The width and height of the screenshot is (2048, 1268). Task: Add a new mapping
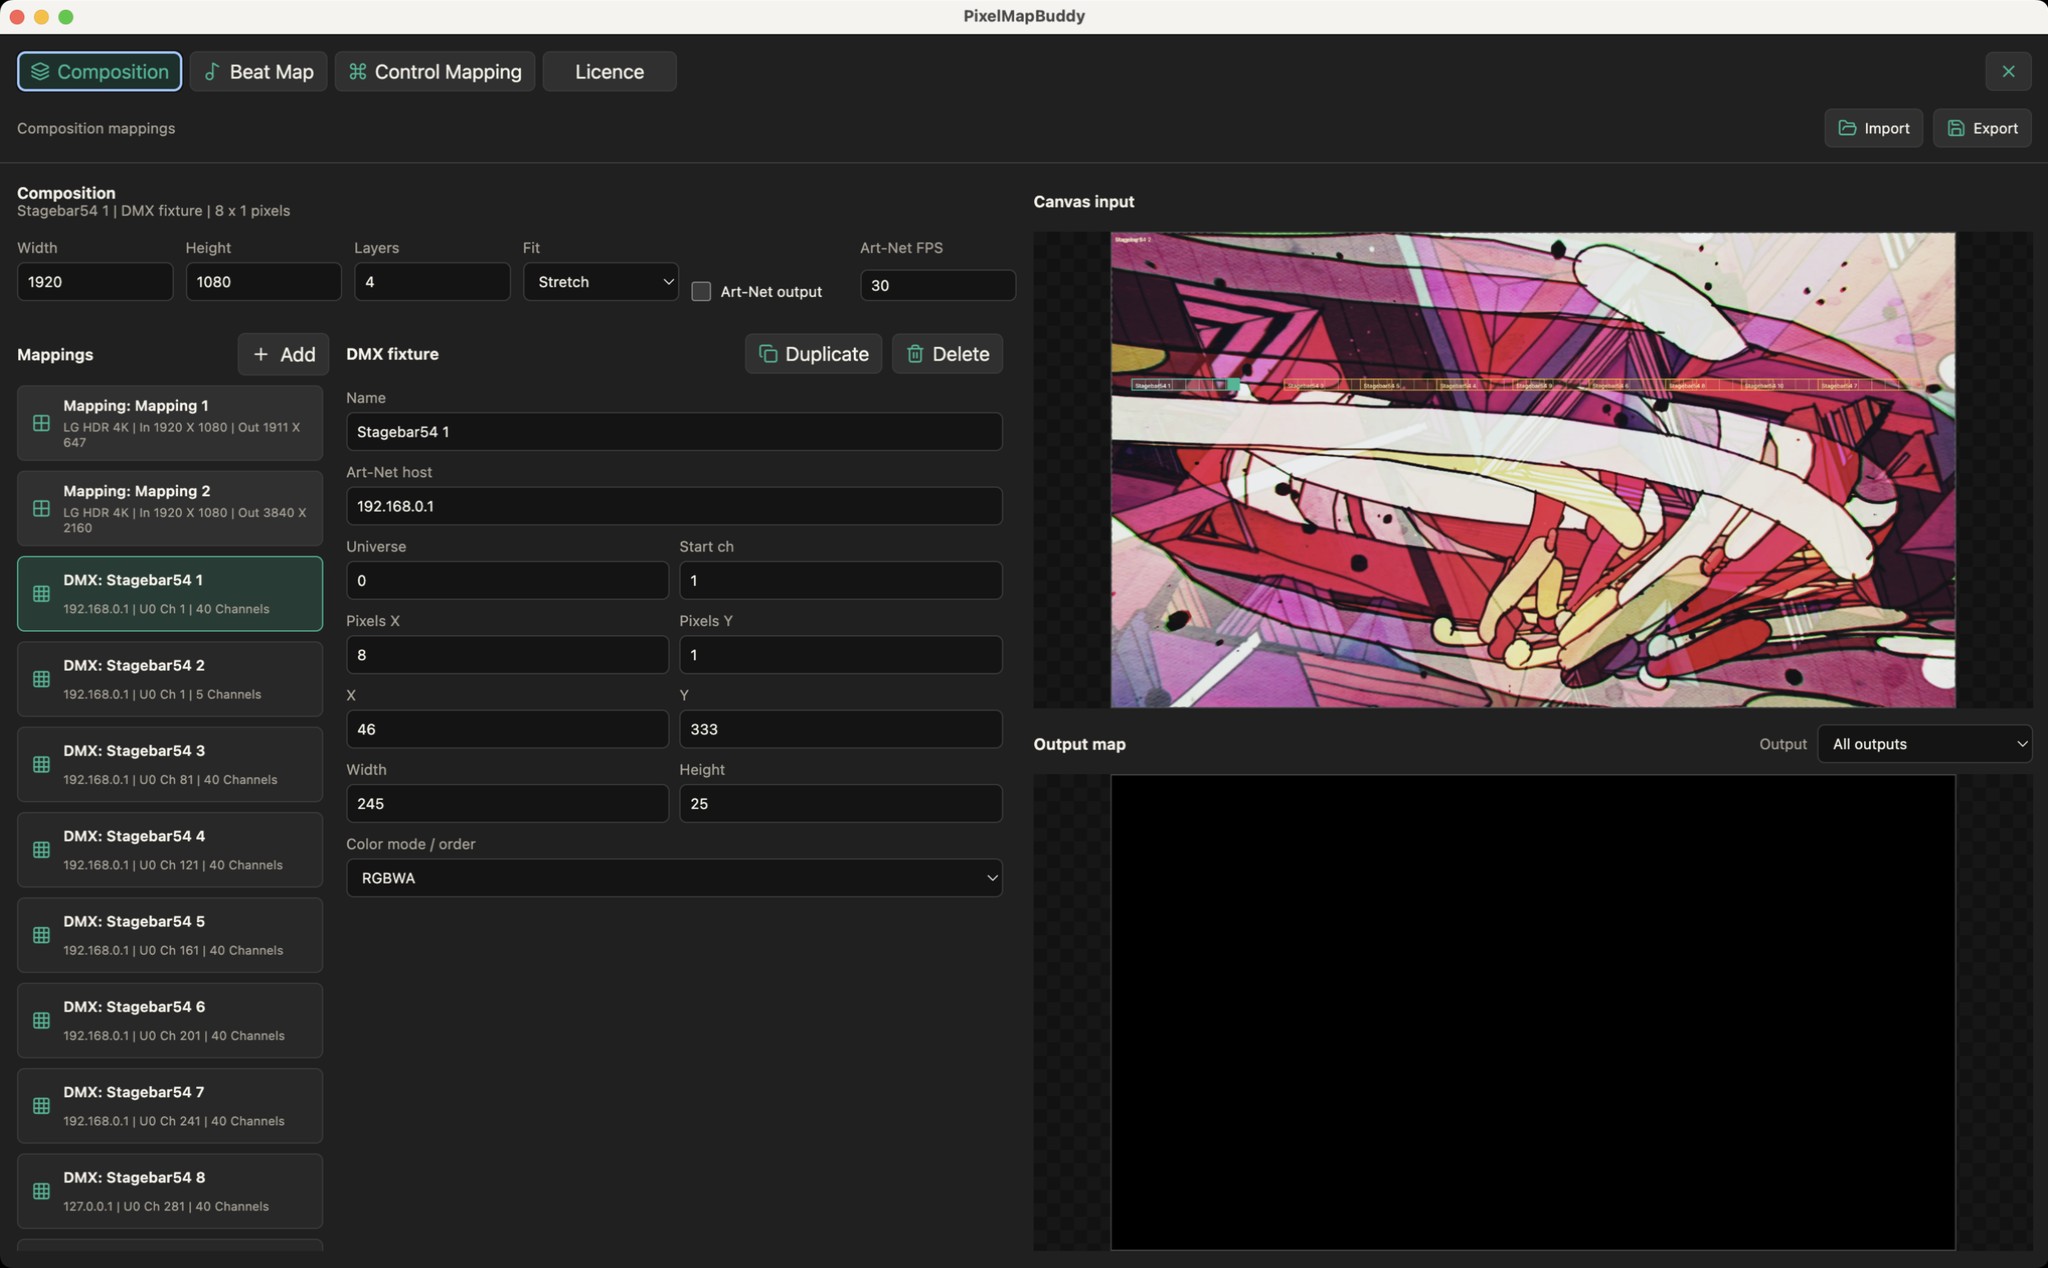point(283,354)
